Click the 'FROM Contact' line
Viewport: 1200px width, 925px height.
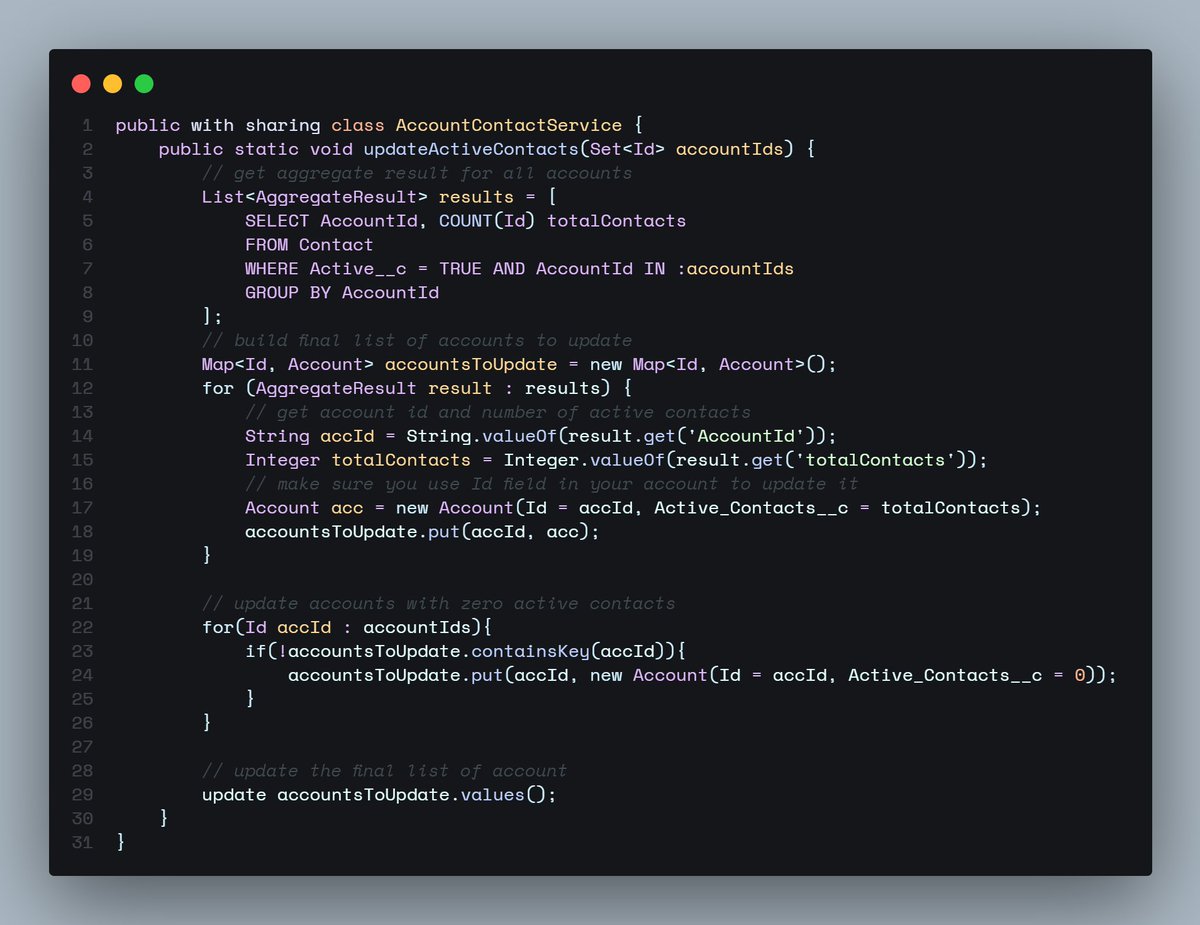coord(309,244)
